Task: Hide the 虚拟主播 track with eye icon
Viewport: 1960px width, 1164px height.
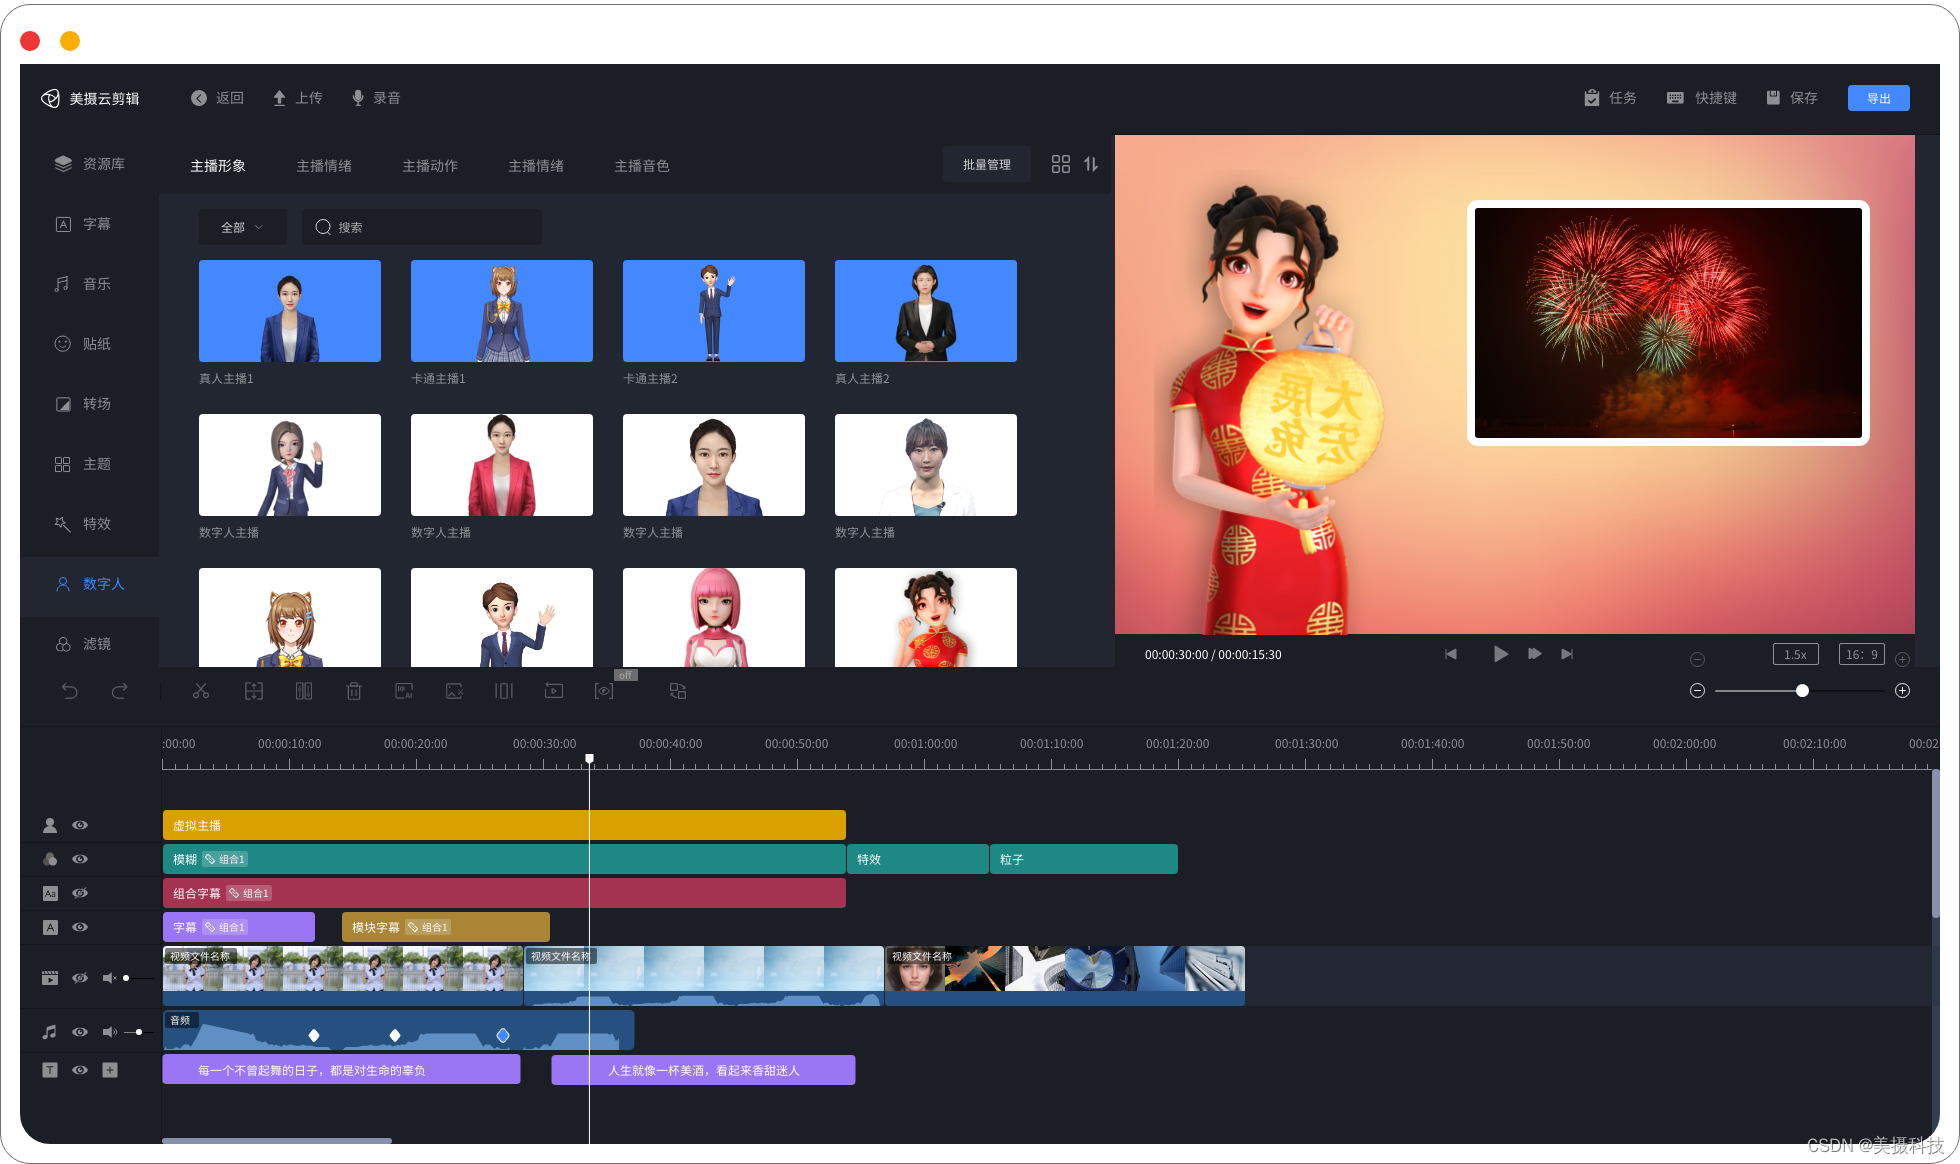Action: [x=80, y=825]
